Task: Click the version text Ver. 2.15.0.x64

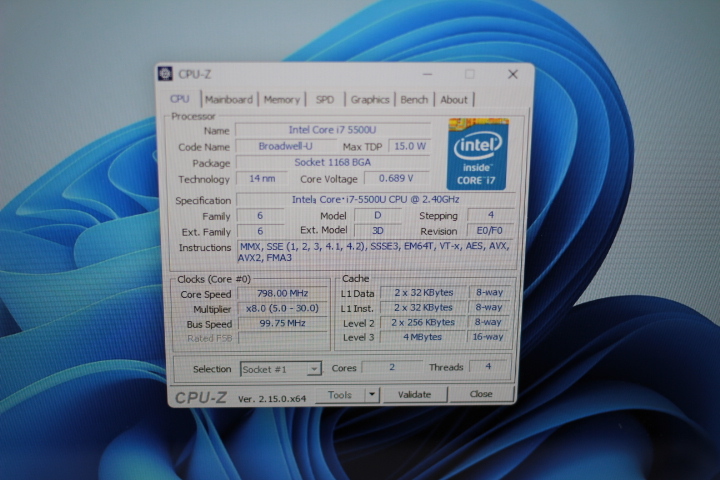Action: pos(272,399)
